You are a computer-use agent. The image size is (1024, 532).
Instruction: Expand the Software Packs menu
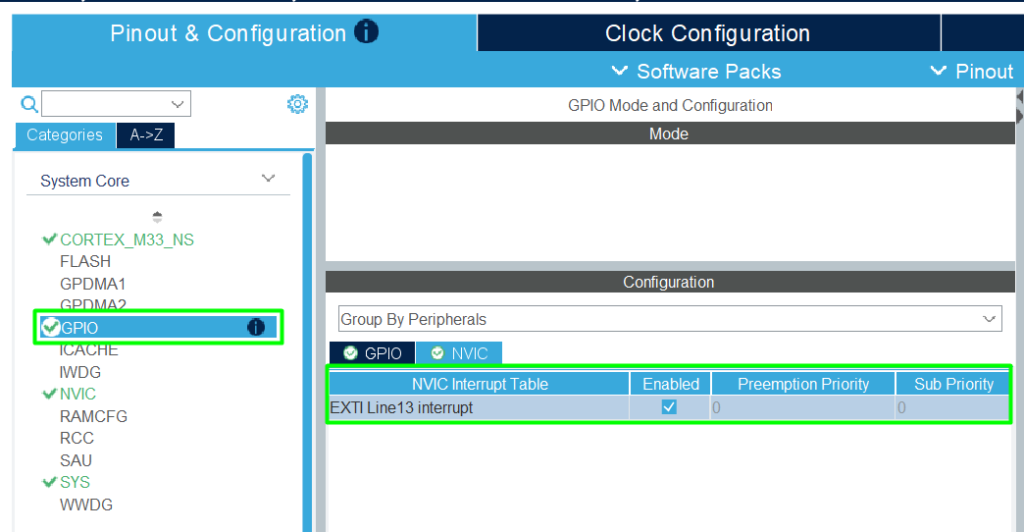(x=696, y=71)
